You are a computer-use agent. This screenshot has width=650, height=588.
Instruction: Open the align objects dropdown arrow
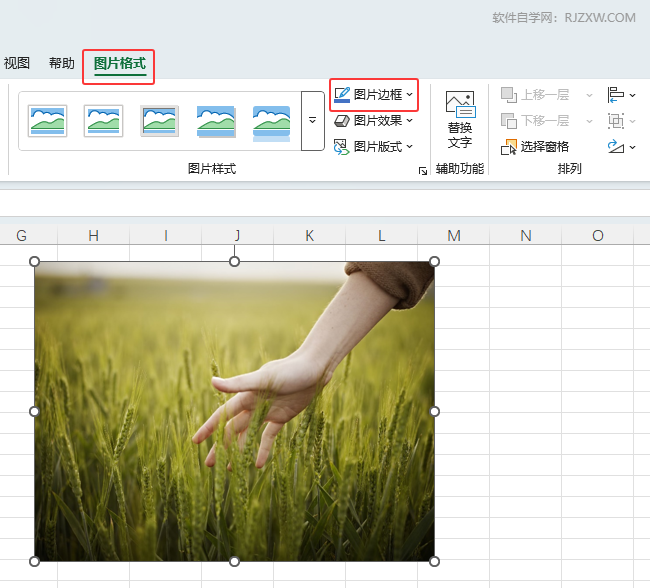pyautogui.click(x=633, y=95)
